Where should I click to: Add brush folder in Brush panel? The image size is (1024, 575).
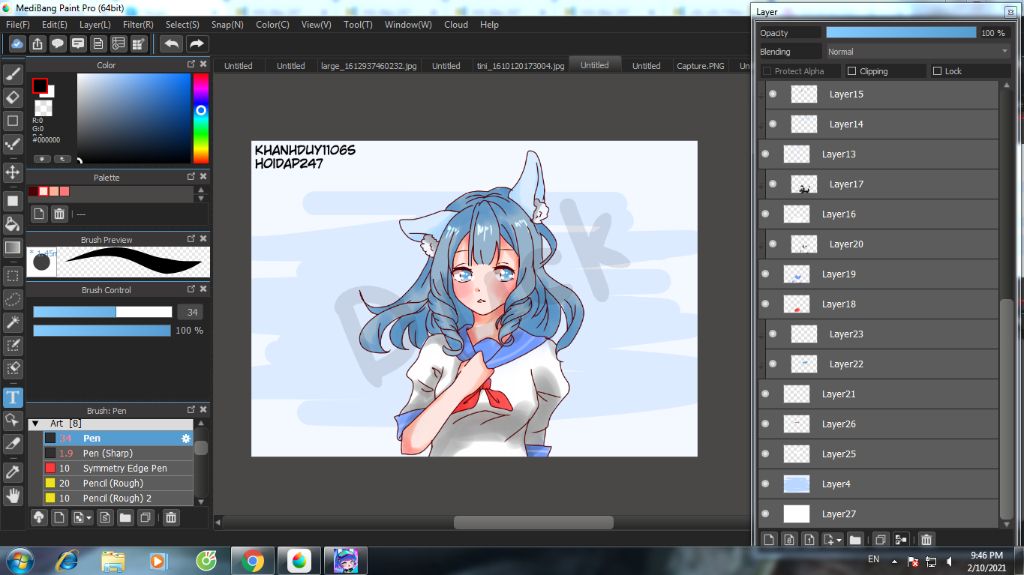click(x=125, y=518)
